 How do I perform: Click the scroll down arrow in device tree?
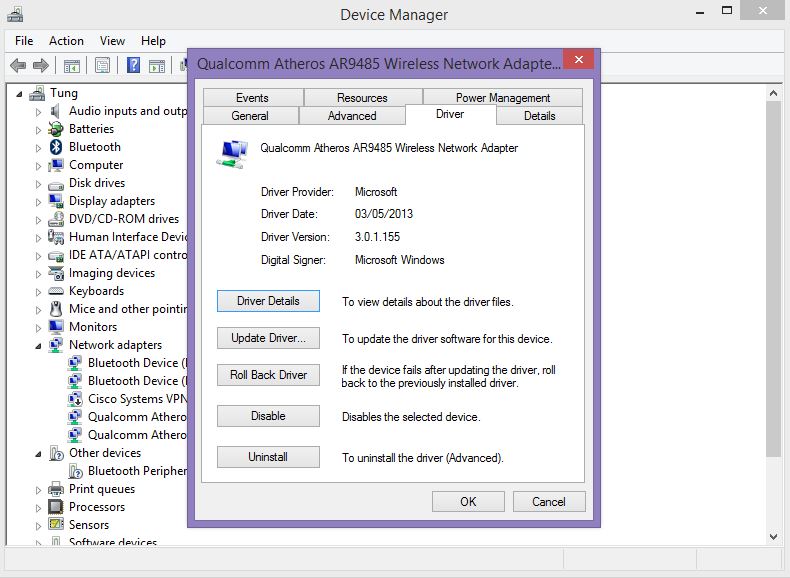click(773, 537)
